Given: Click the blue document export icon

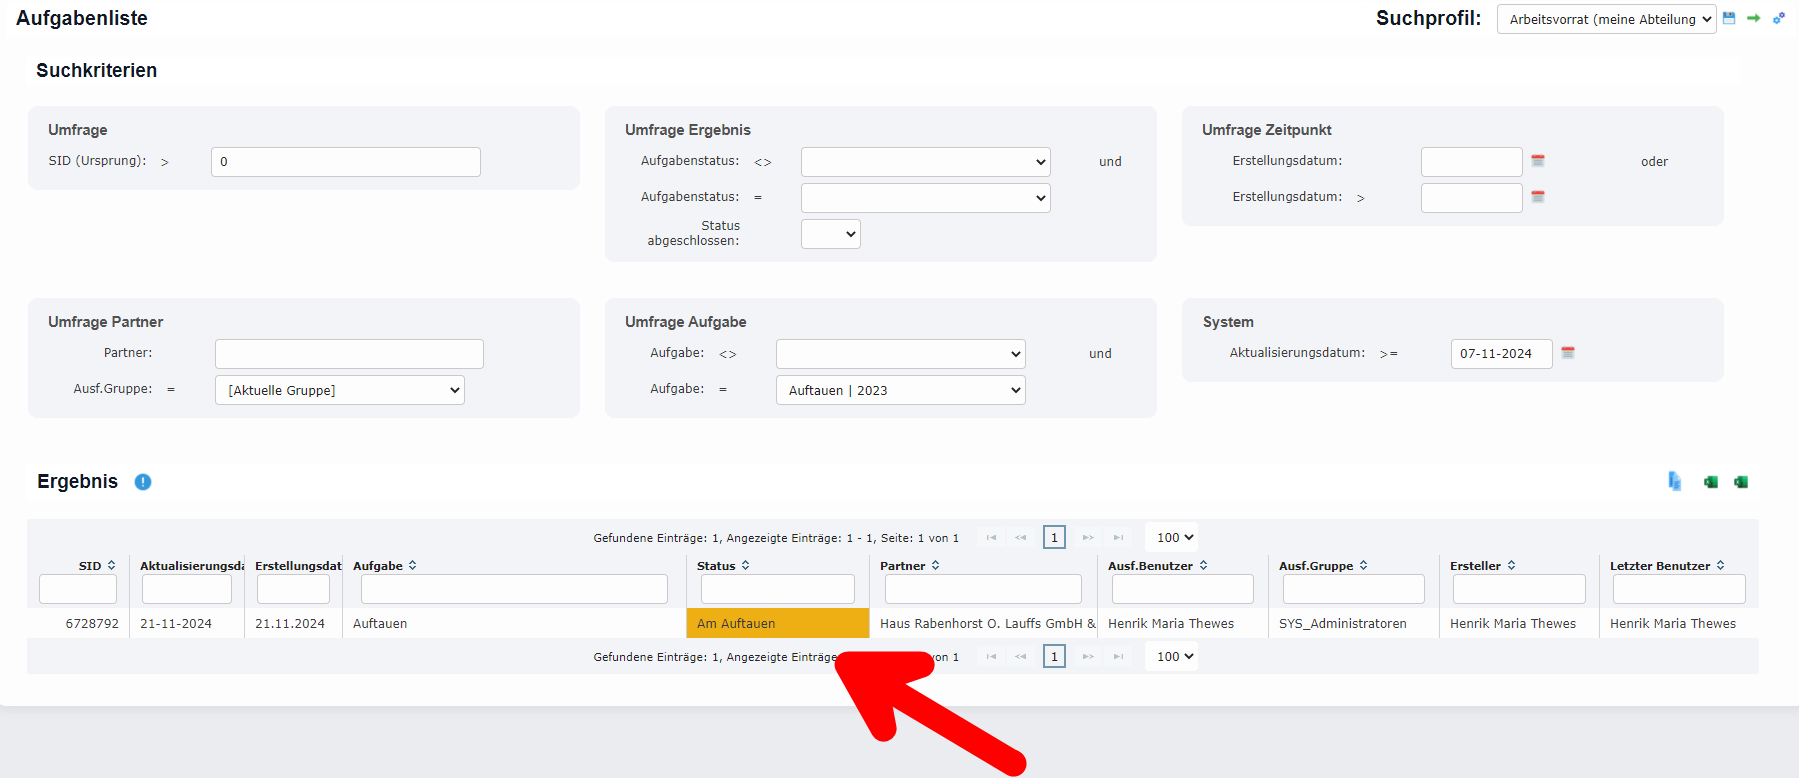Looking at the screenshot, I should [x=1674, y=482].
